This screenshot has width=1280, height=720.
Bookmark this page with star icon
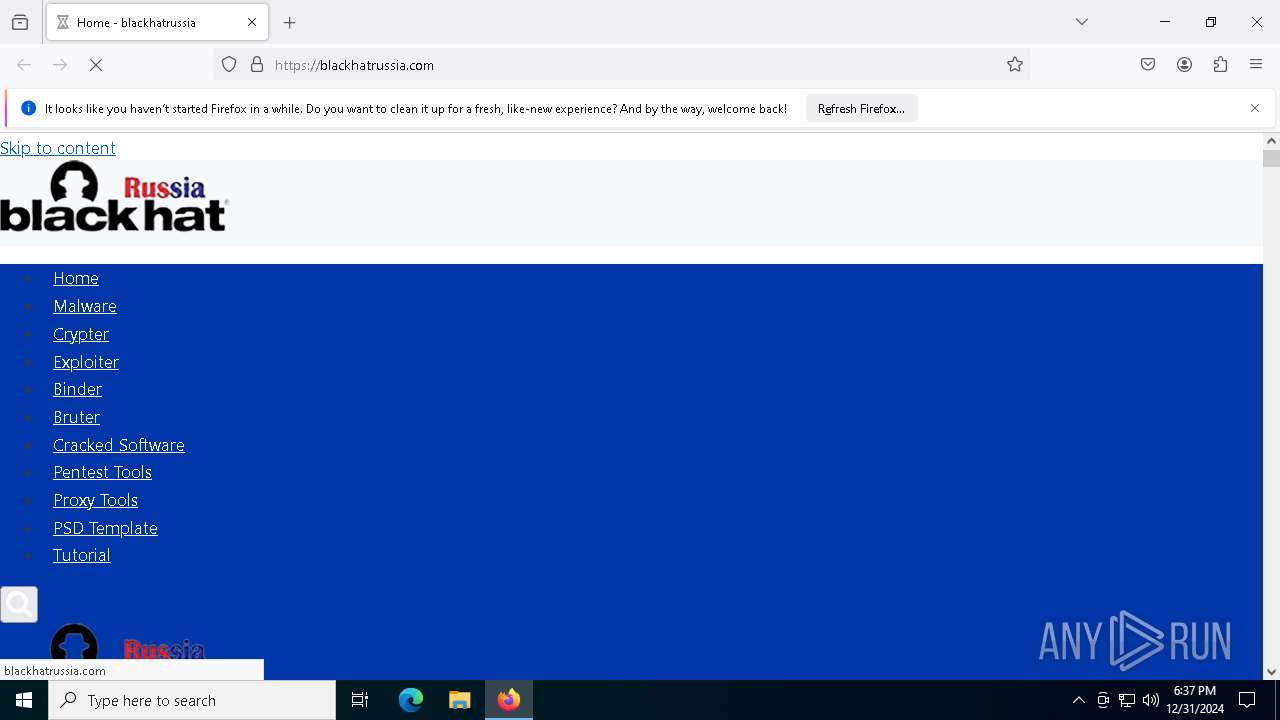(1015, 65)
